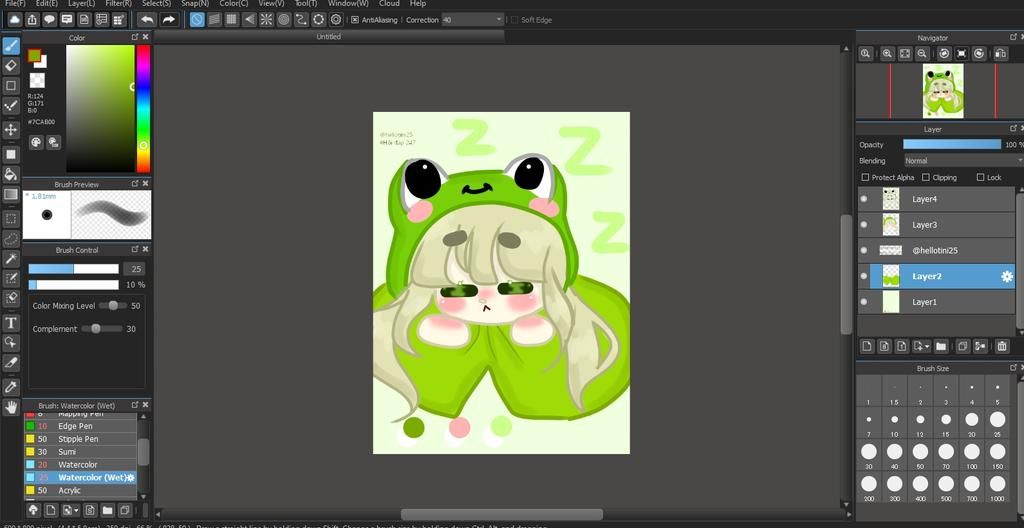This screenshot has width=1024, height=528.
Task: Select the Stipple Pen brush
Action: point(80,439)
